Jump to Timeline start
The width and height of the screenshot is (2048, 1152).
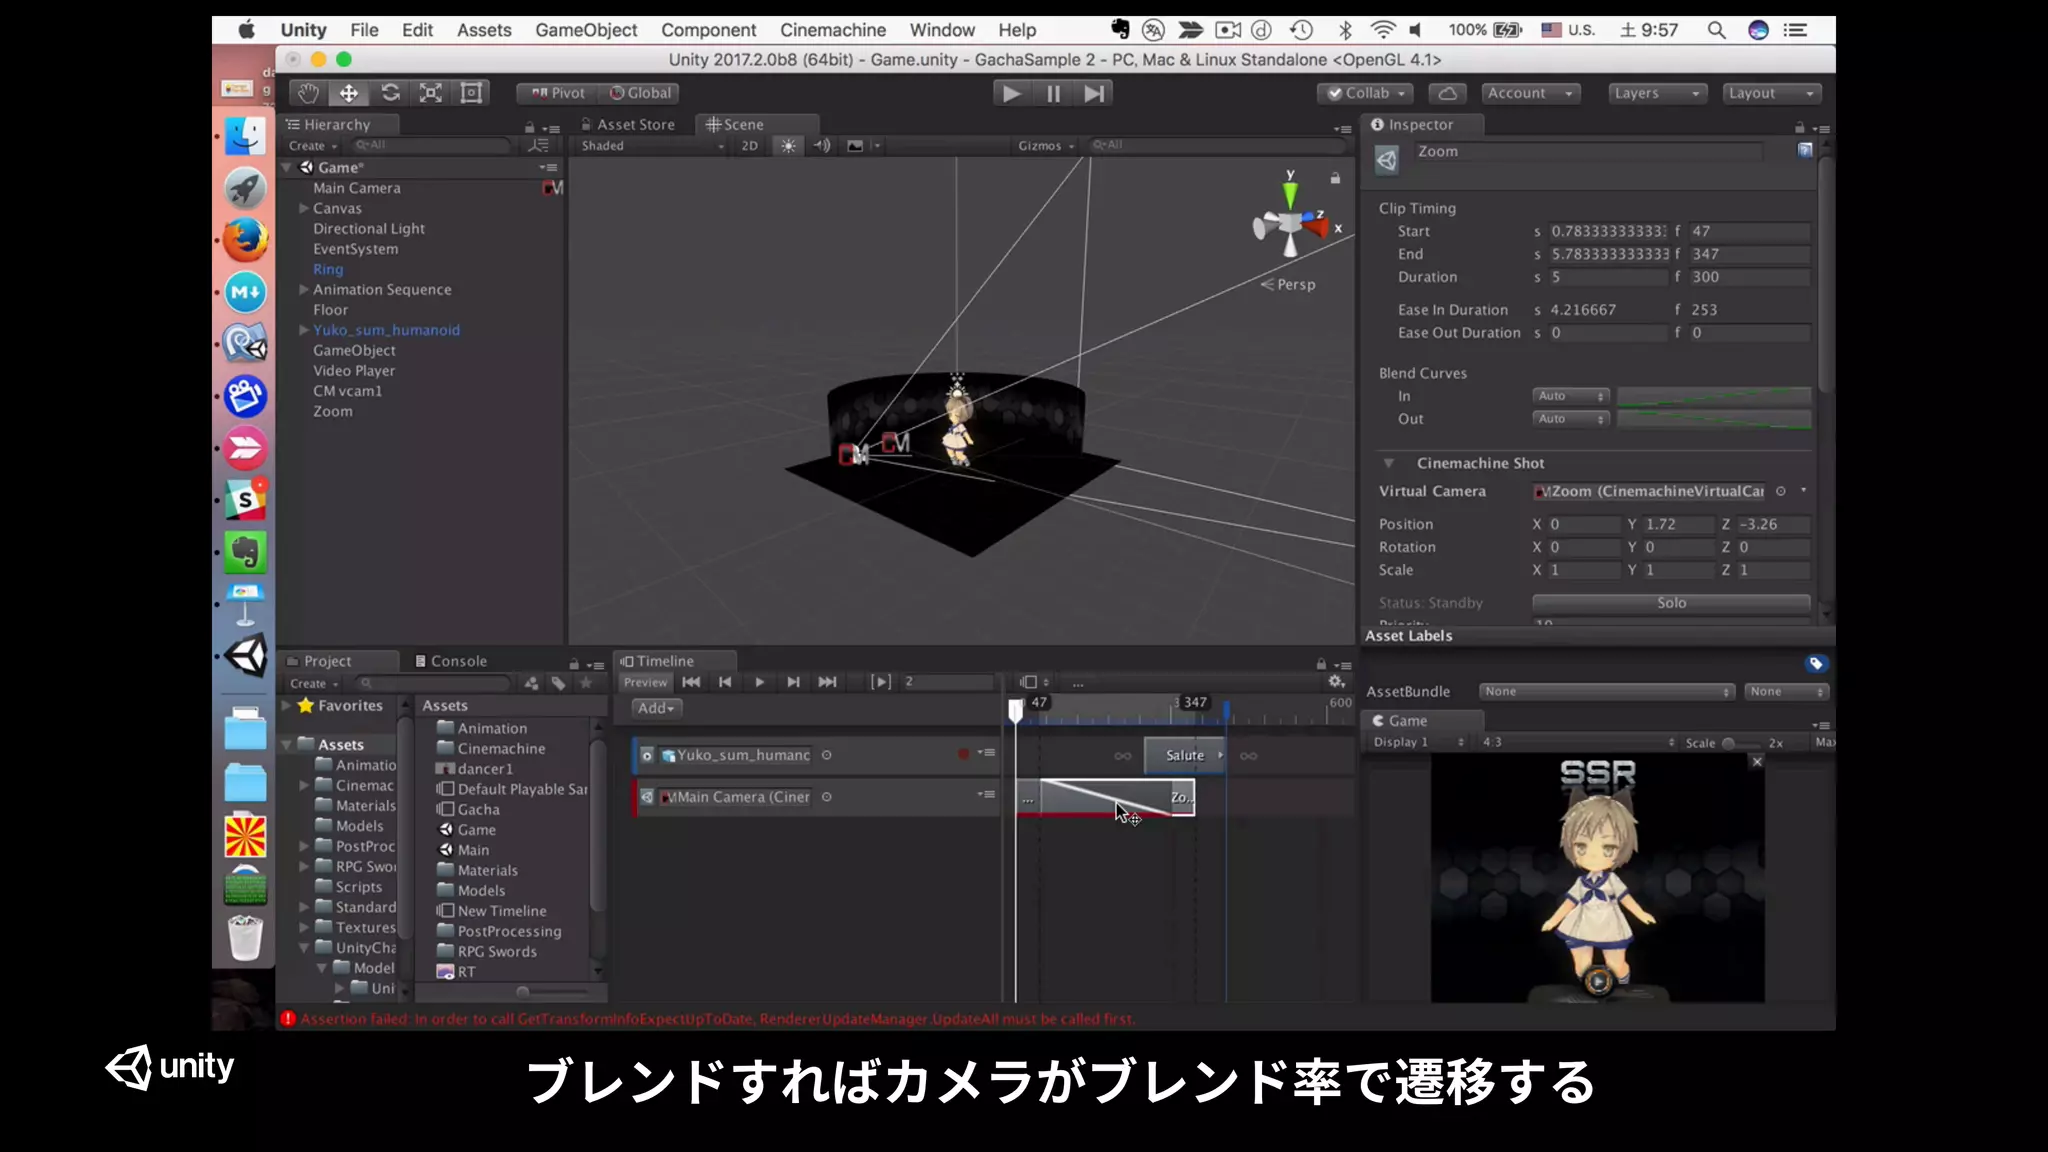click(x=691, y=682)
